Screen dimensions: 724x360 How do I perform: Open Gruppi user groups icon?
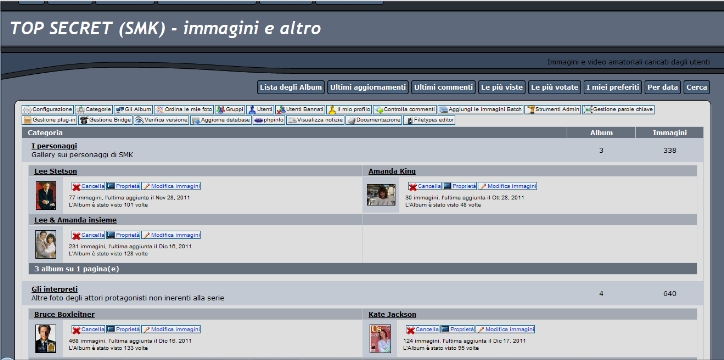click(230, 109)
